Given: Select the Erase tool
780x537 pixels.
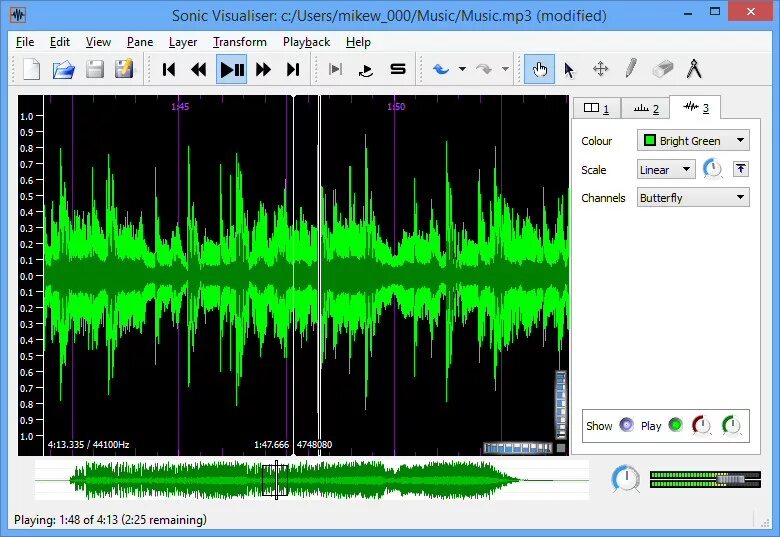Looking at the screenshot, I should coord(663,69).
